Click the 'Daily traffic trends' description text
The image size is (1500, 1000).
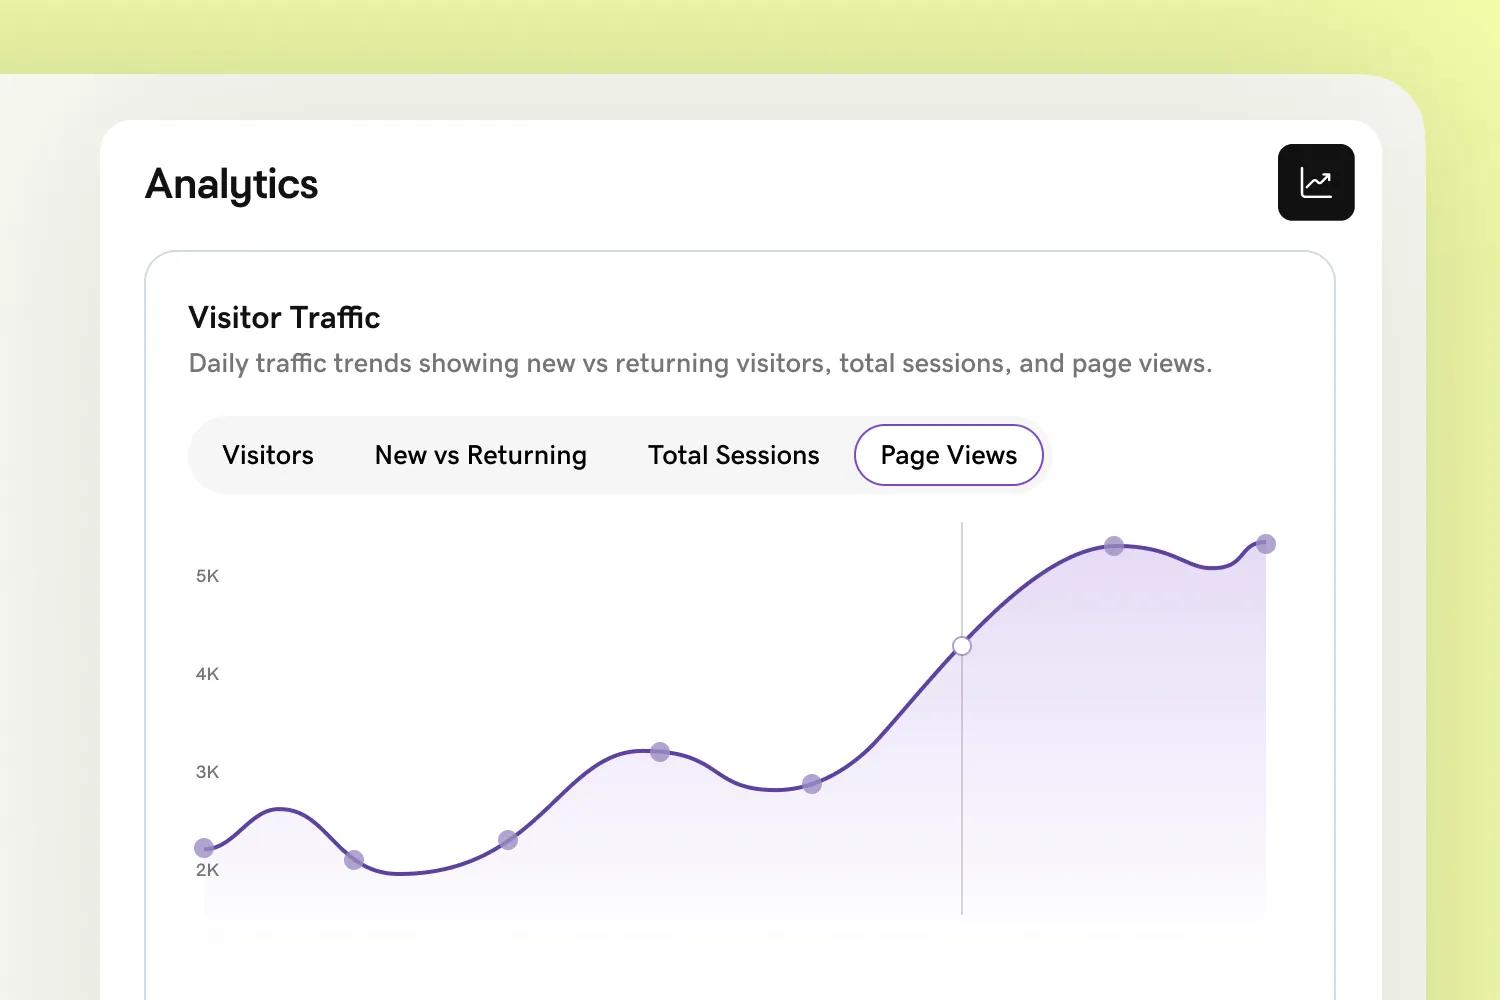pos(700,363)
